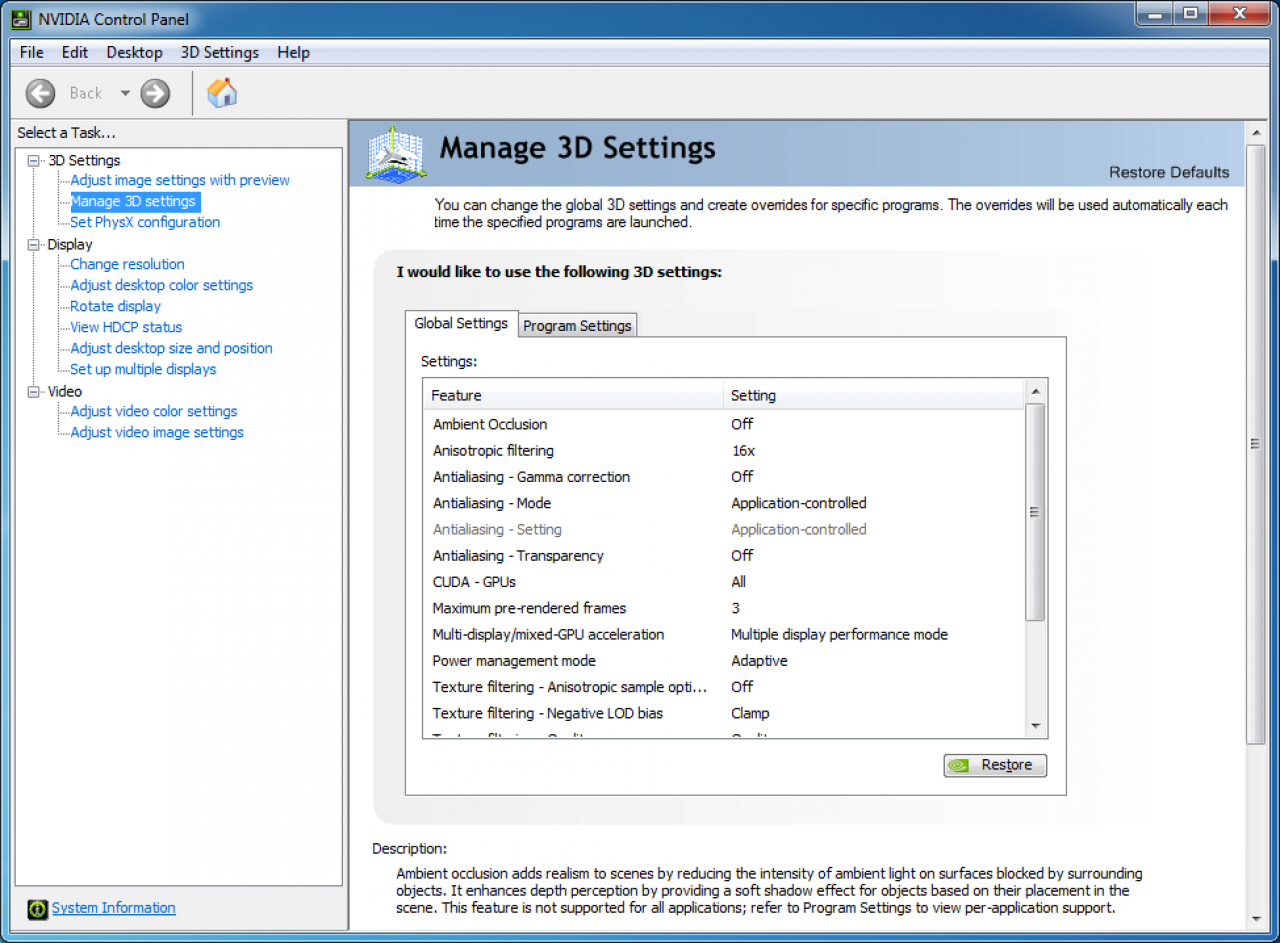Click the settings list scrollbar thumb
Screen dimensions: 1280x943
tap(1036, 512)
